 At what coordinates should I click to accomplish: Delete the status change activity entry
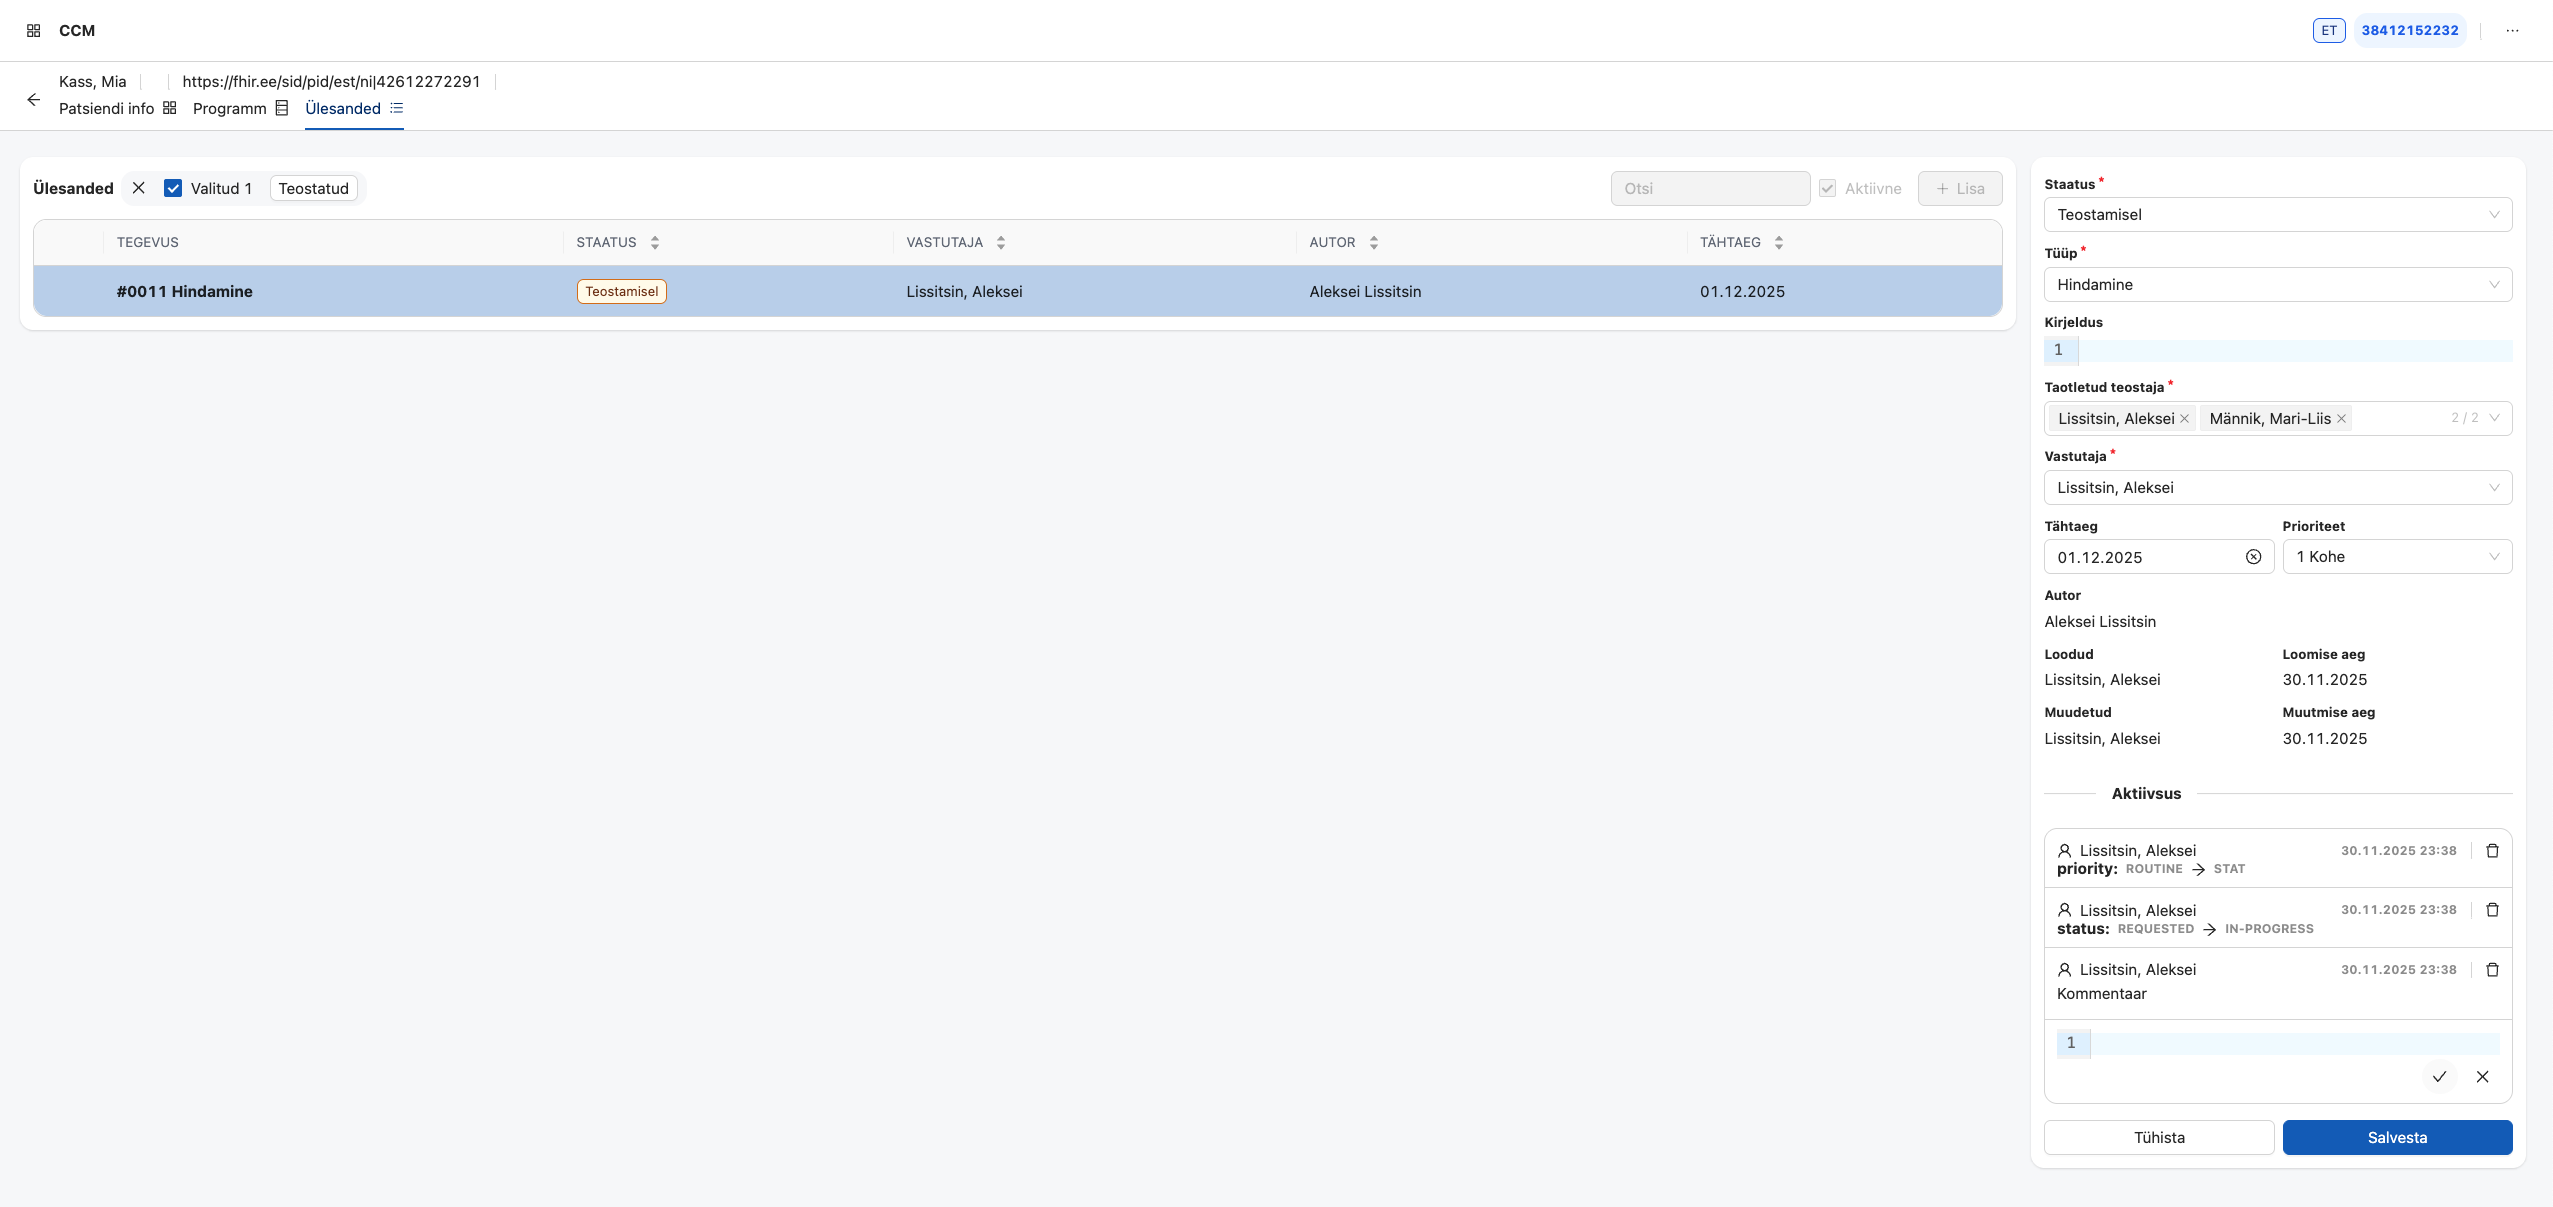2492,910
